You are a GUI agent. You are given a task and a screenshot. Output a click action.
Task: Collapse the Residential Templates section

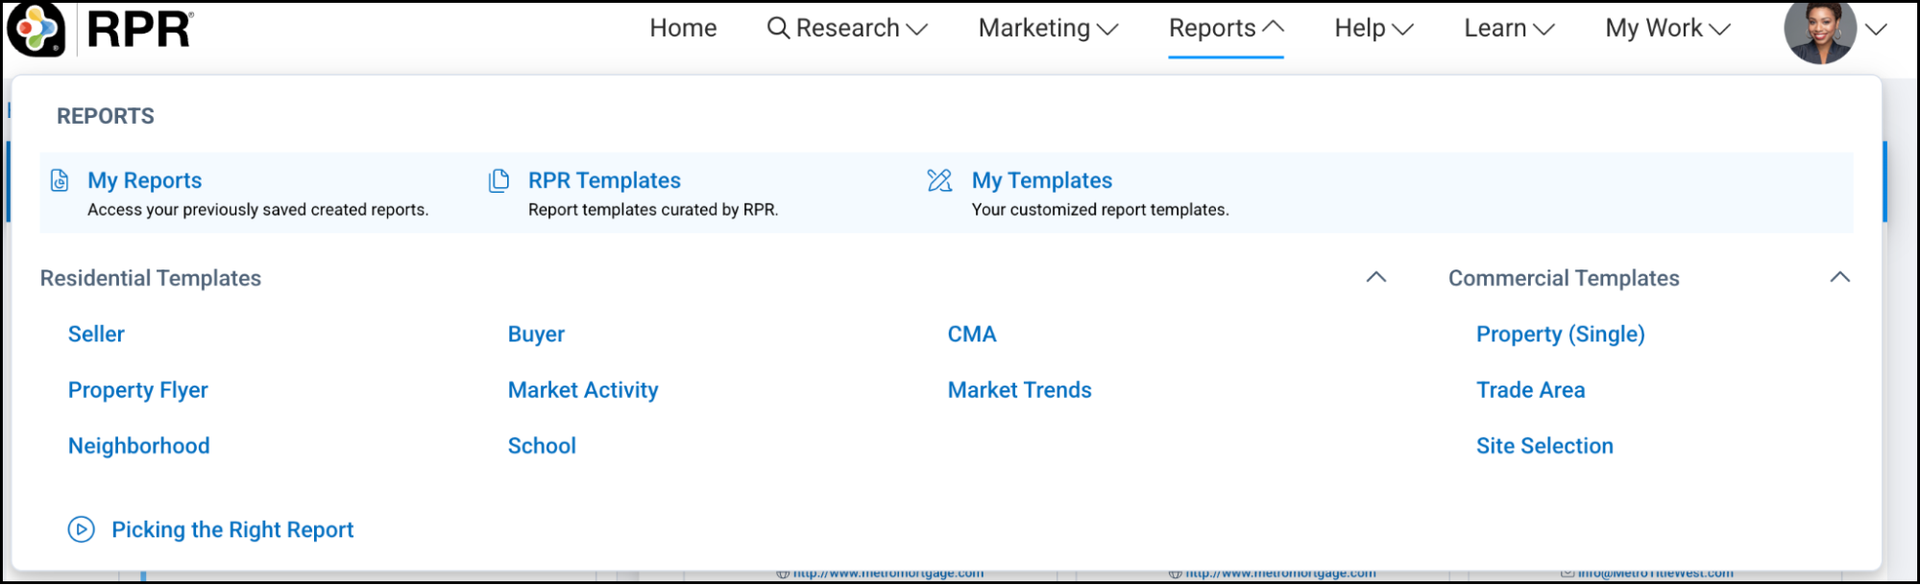[1376, 278]
